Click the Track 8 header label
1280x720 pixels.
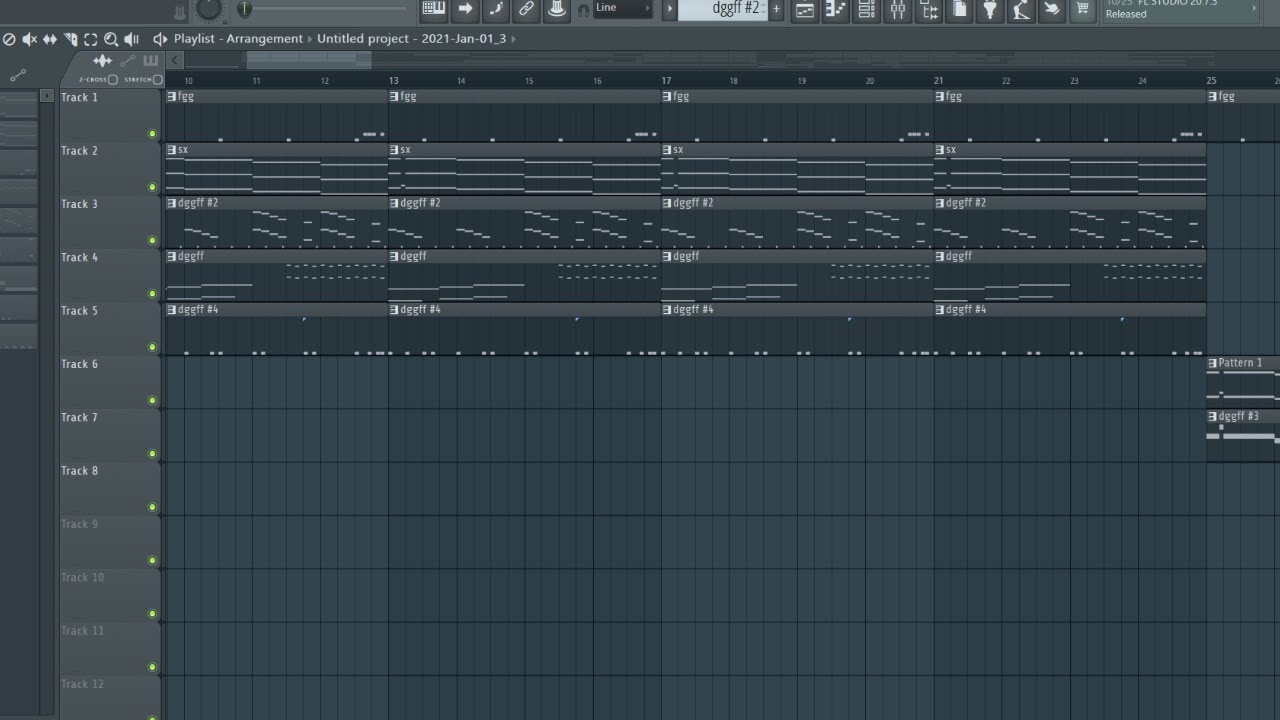point(80,471)
